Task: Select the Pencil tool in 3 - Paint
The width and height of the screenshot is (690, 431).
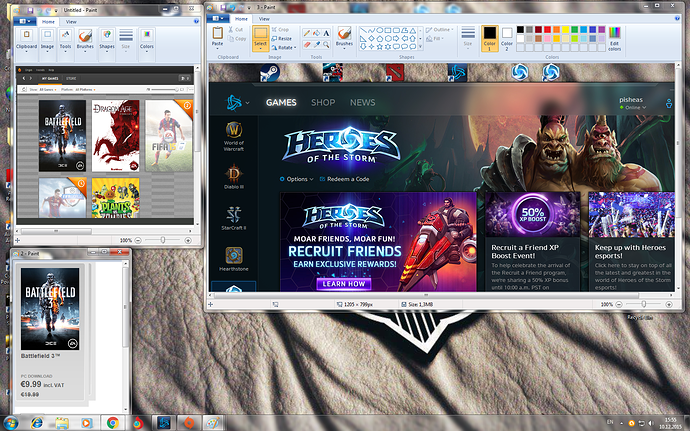Action: 307,33
